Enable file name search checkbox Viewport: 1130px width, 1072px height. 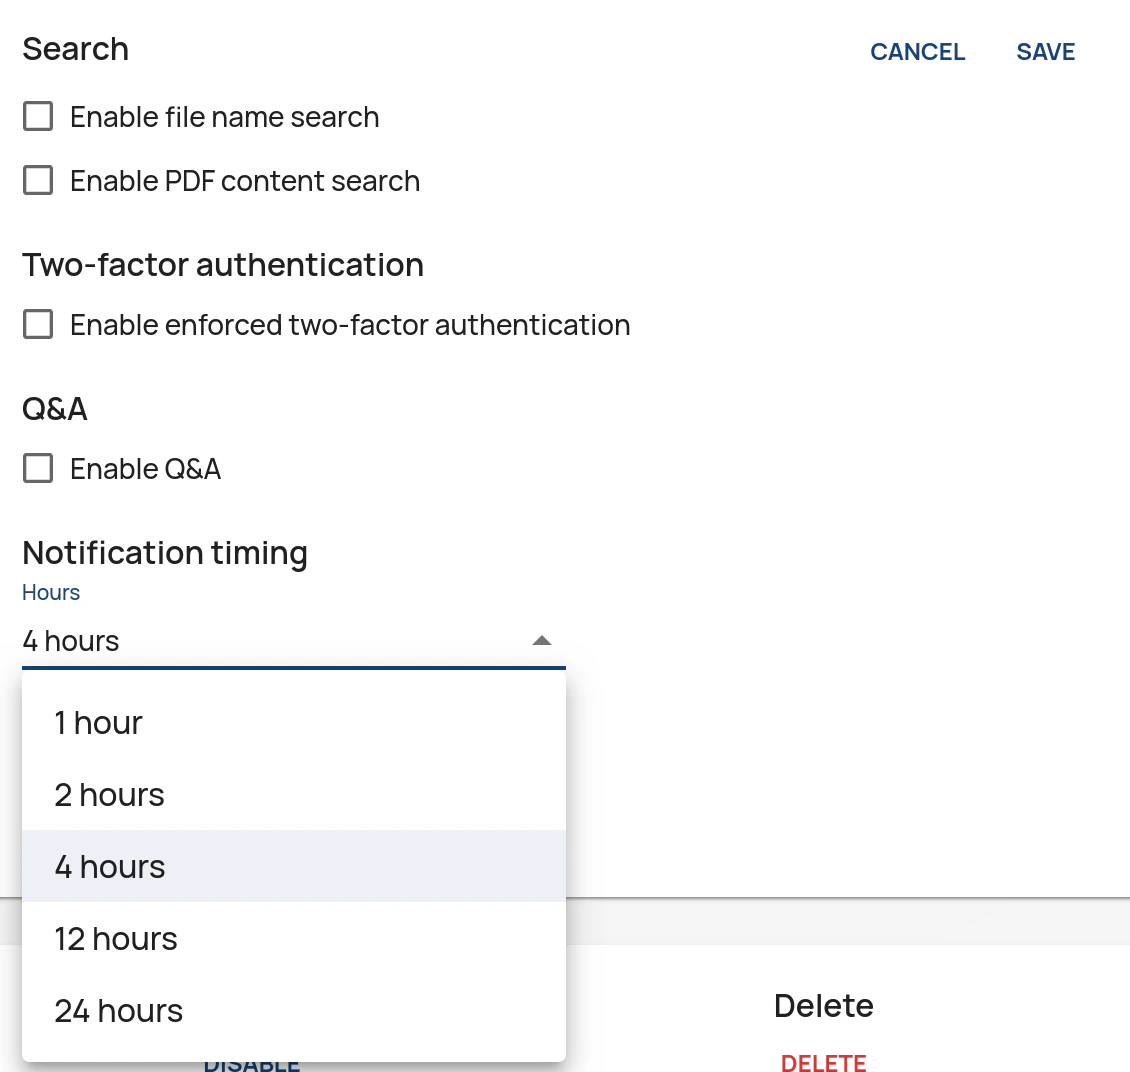click(37, 116)
